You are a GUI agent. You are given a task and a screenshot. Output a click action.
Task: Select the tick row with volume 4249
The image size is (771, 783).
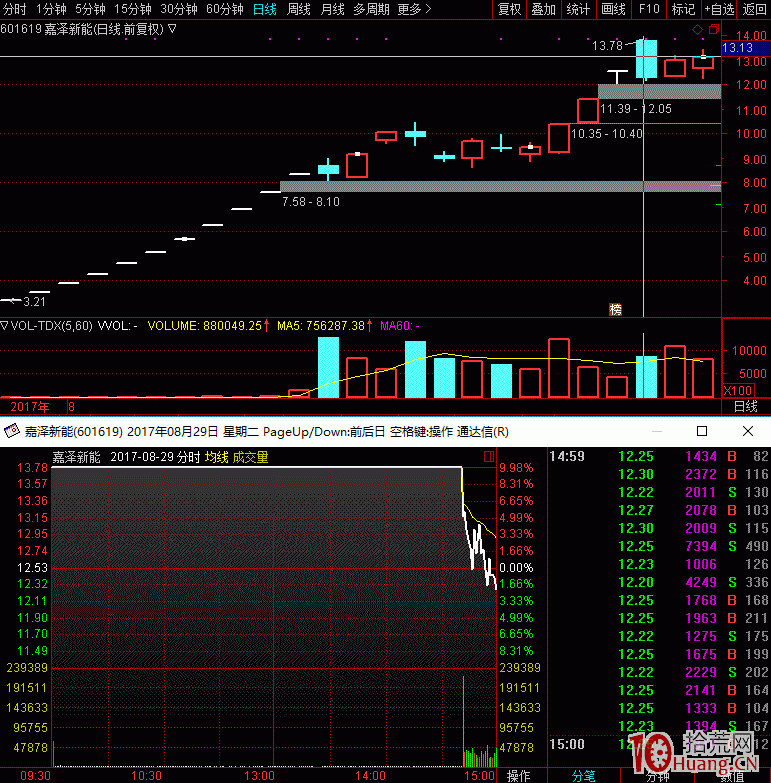coord(659,582)
